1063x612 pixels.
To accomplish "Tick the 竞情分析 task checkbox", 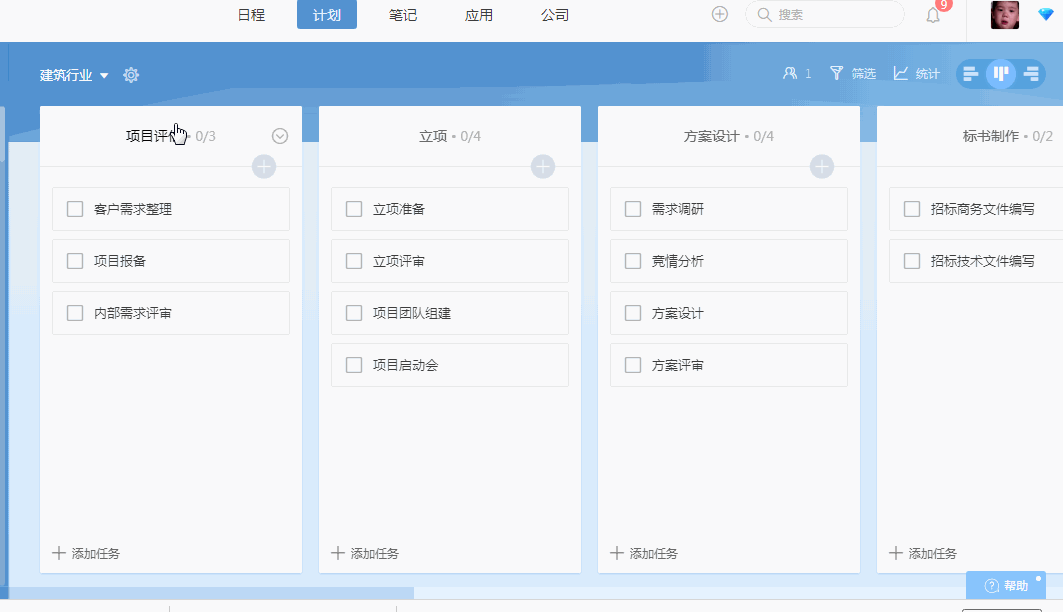I will pyautogui.click(x=633, y=261).
